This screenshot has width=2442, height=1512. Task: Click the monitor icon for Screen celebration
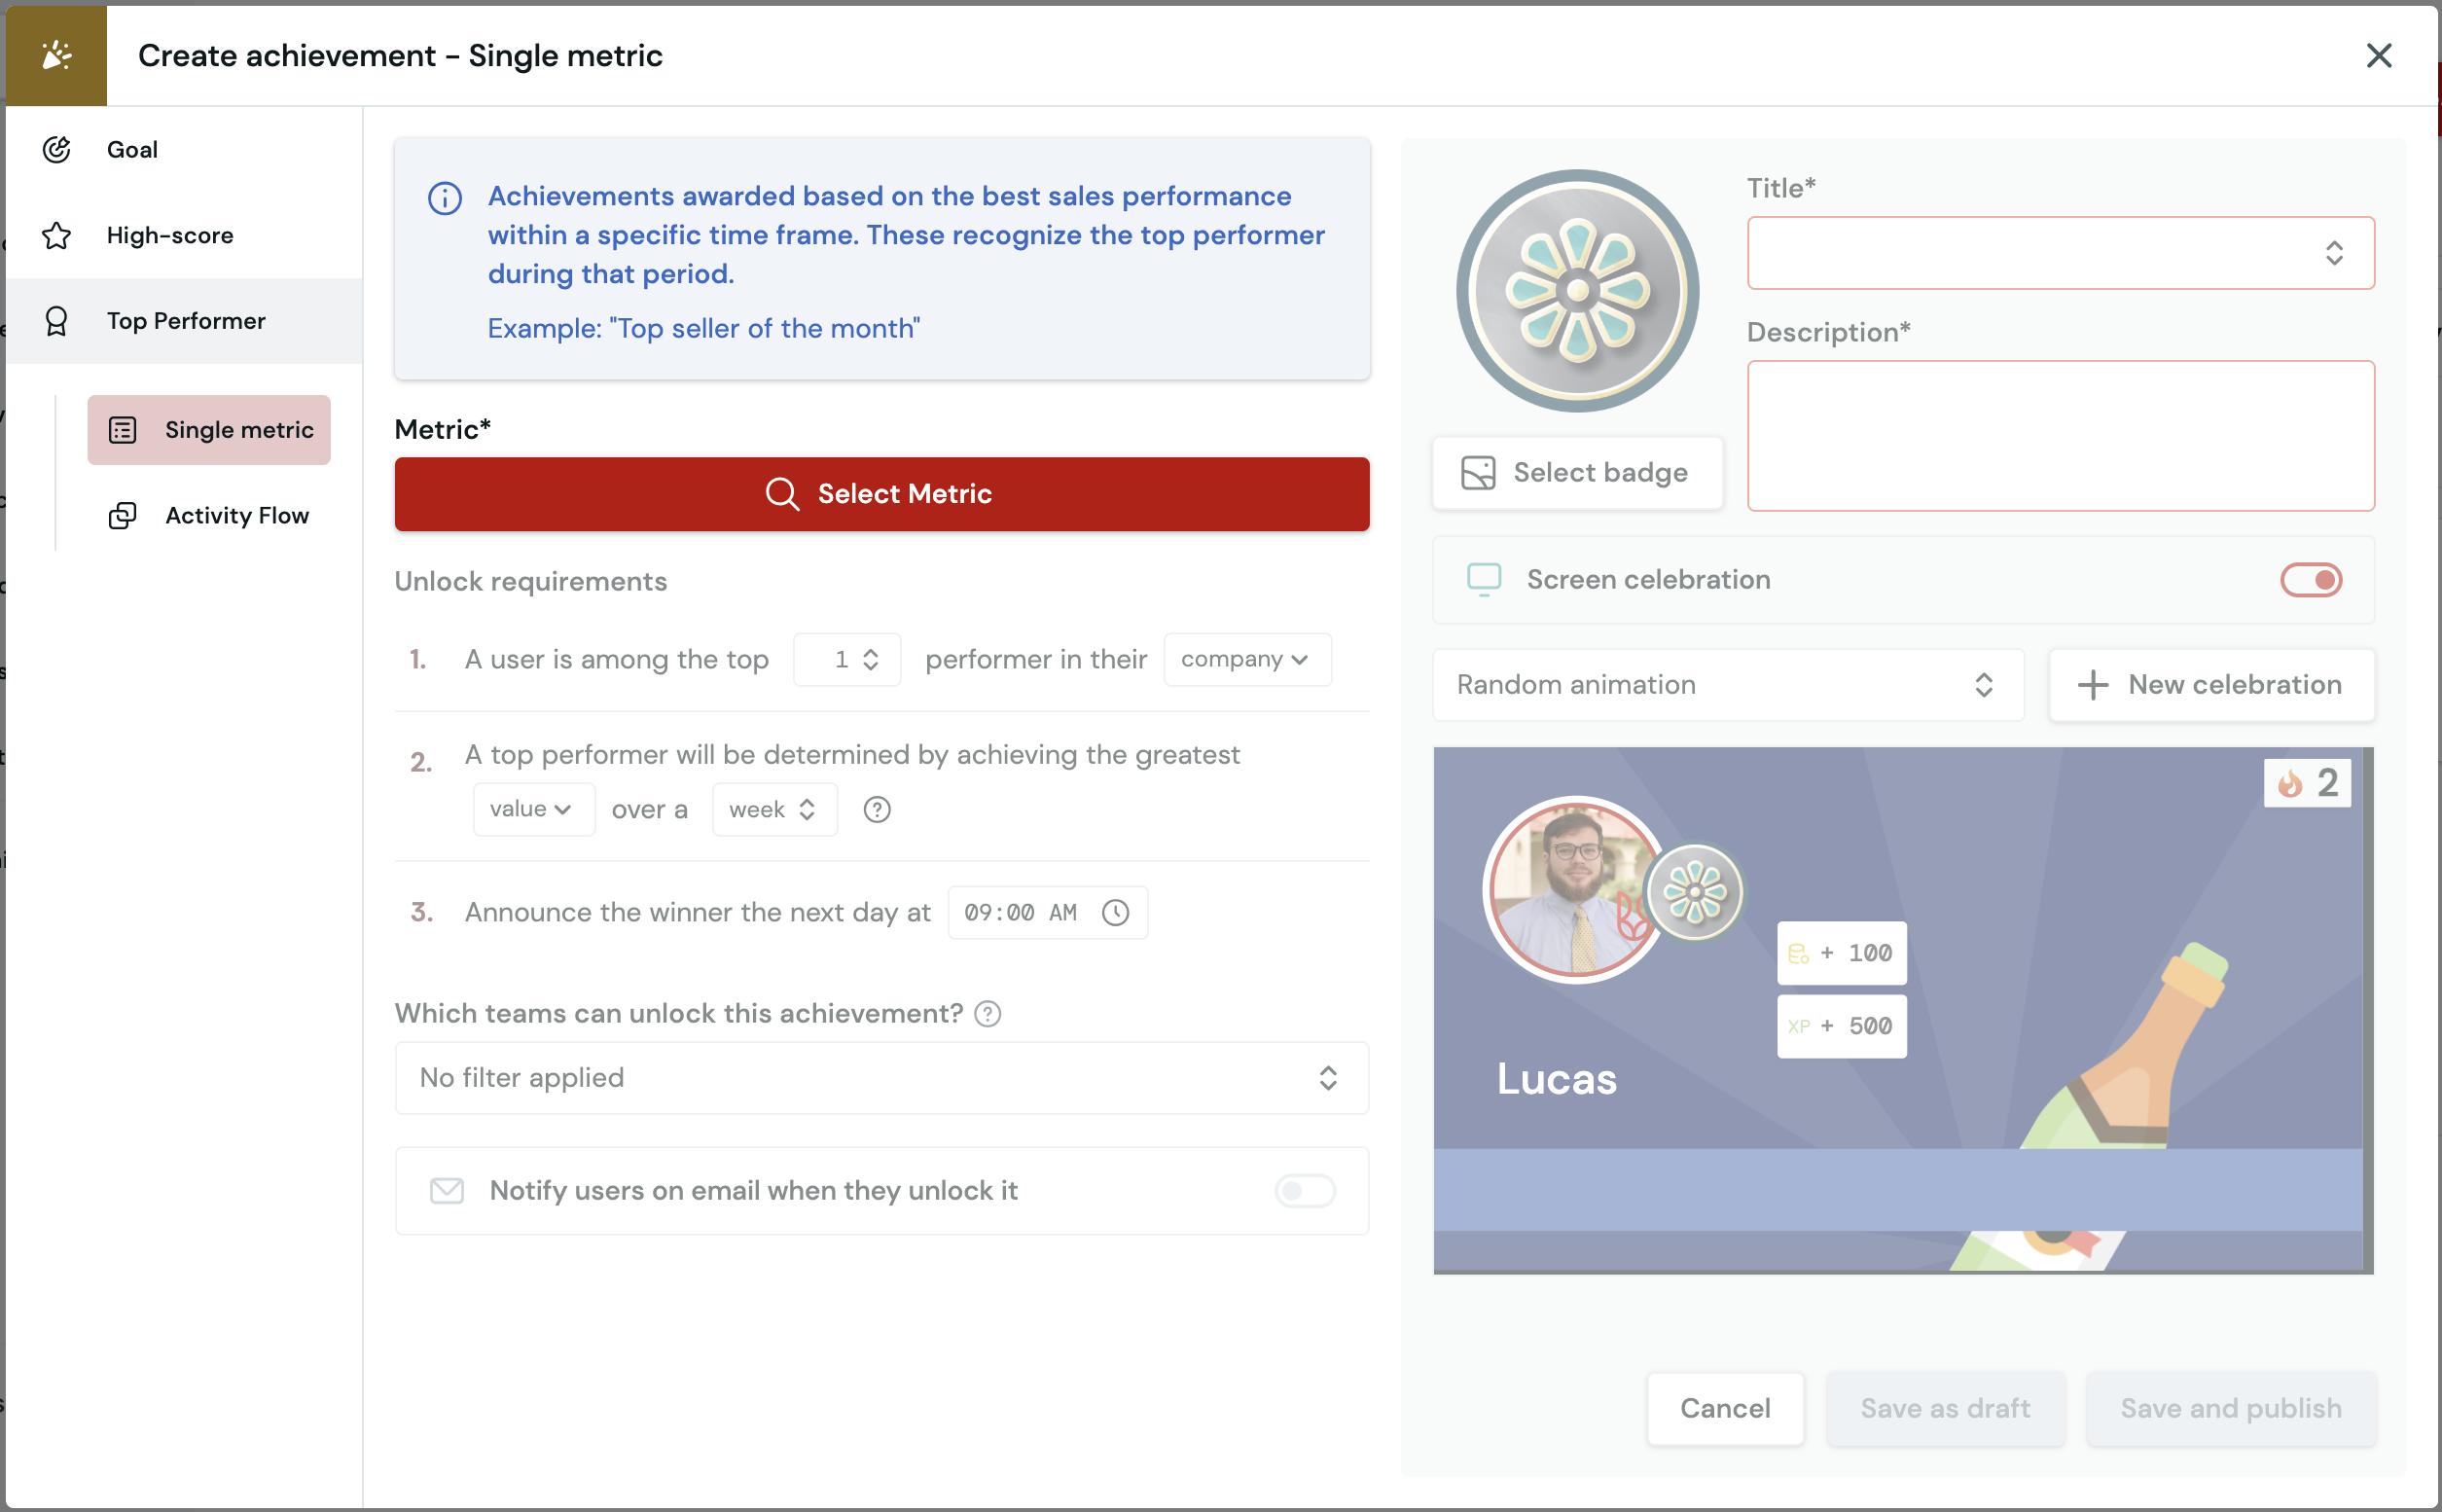tap(1484, 579)
